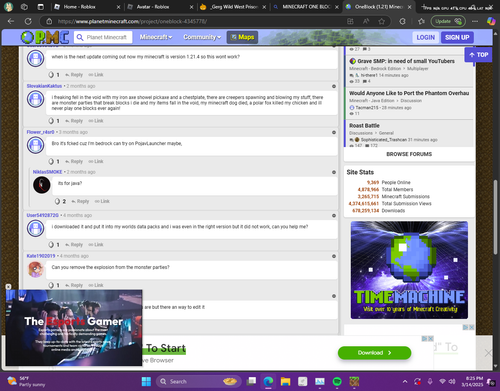Click Kate1902019's avatar image
The height and width of the screenshot is (391, 500).
point(36,269)
